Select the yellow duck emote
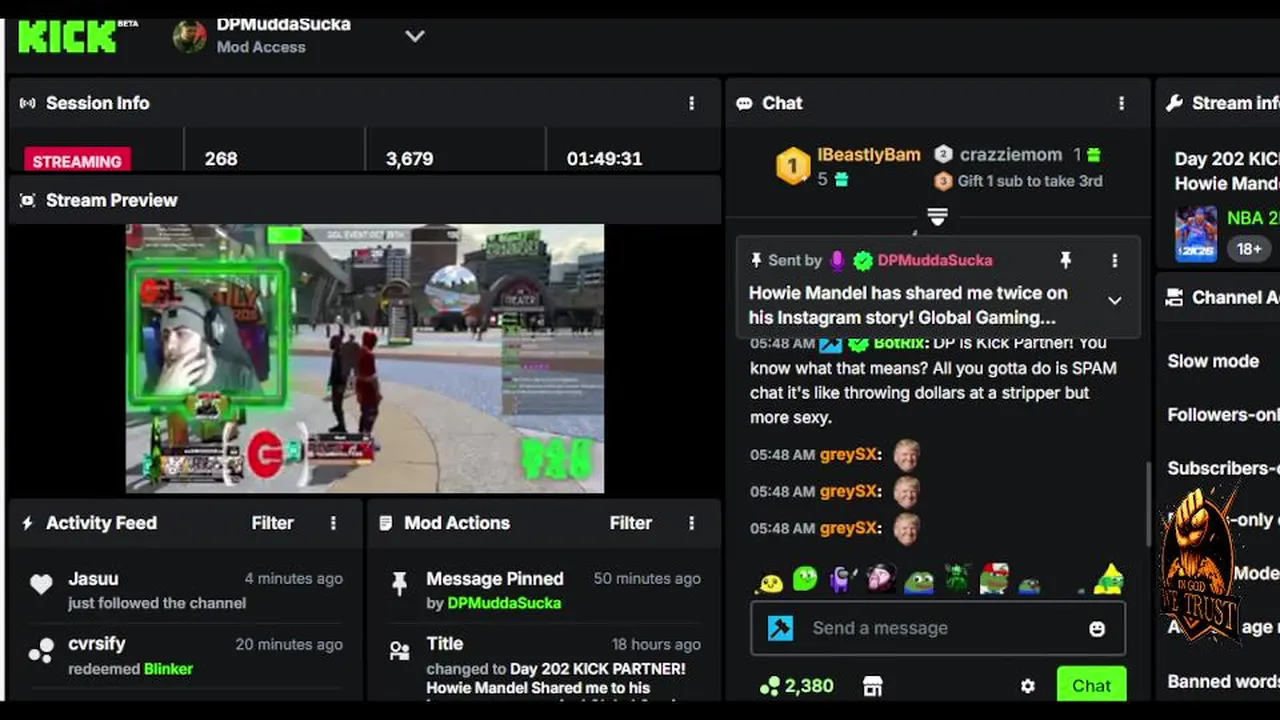This screenshot has height=720, width=1280. click(x=769, y=581)
